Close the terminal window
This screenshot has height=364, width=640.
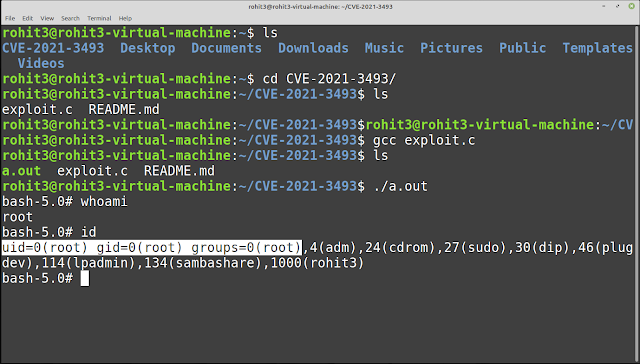pos(631,6)
